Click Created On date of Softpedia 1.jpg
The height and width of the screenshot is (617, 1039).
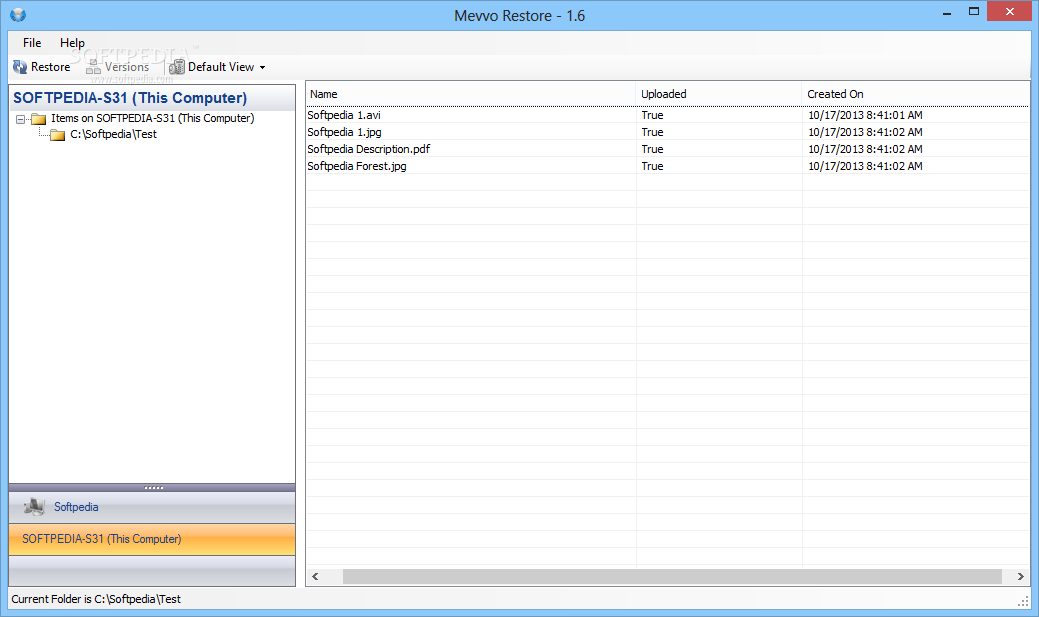[x=865, y=132]
